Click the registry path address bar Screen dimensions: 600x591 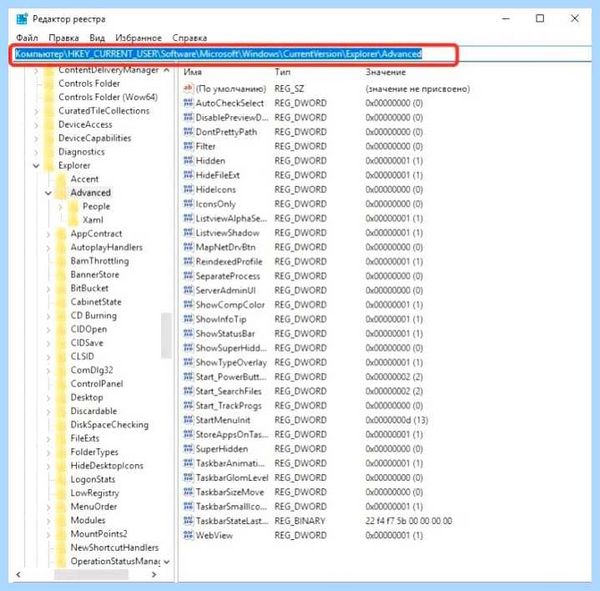pos(302,54)
